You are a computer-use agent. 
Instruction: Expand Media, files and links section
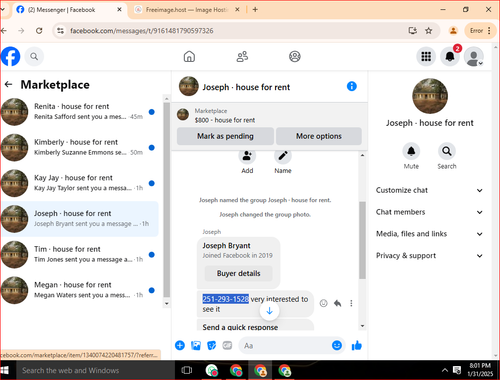tap(430, 234)
